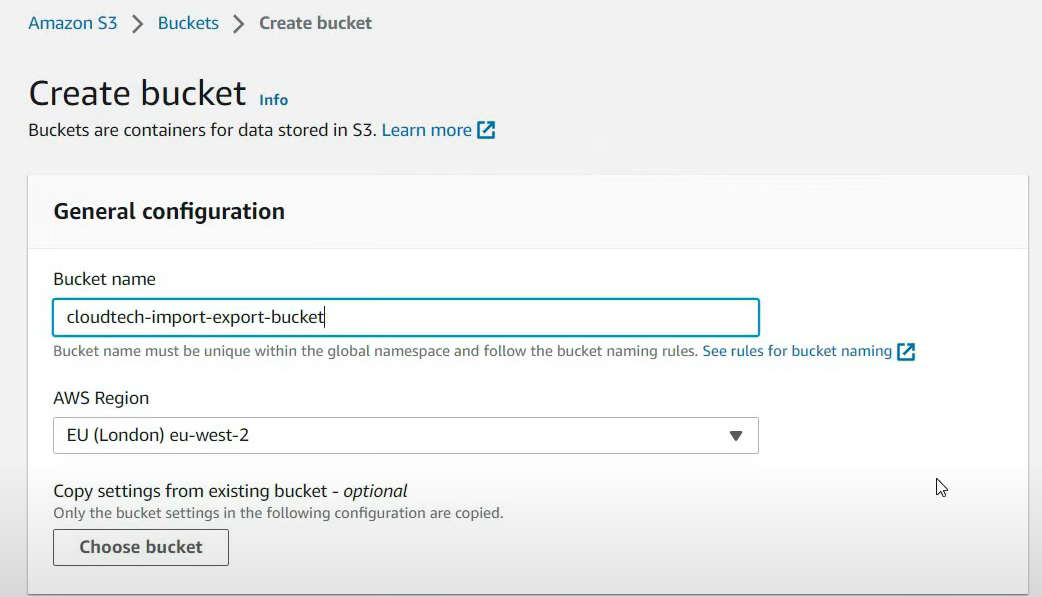Click the Create bucket page title
The height and width of the screenshot is (597, 1042).
pyautogui.click(x=138, y=93)
